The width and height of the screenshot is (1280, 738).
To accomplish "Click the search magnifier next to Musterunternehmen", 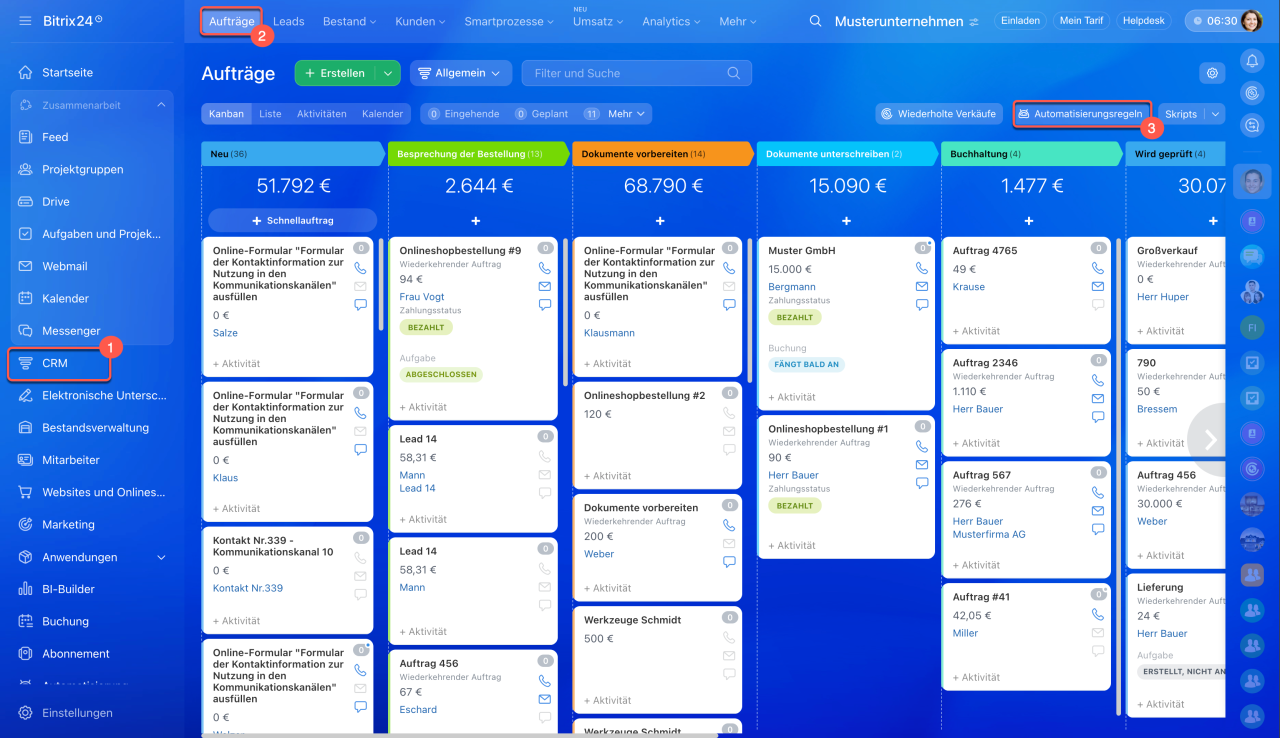I will pyautogui.click(x=816, y=21).
